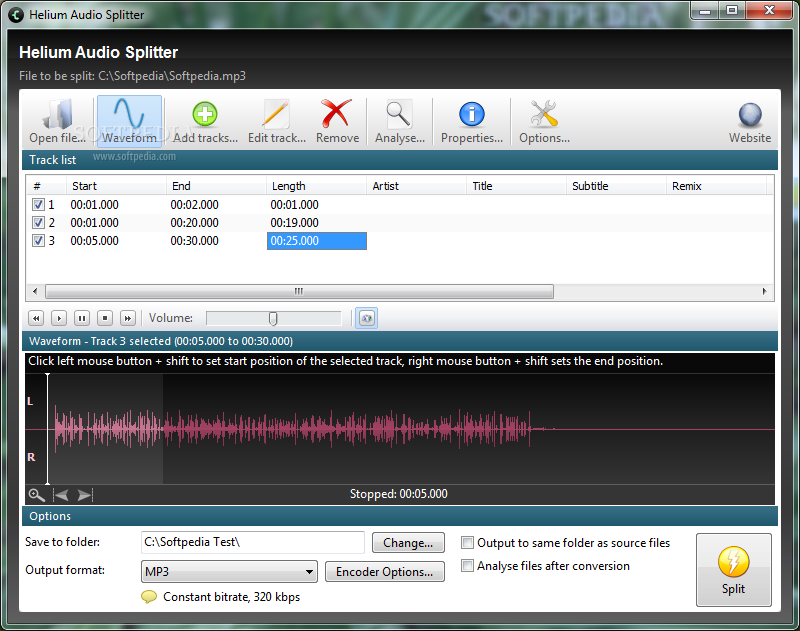This screenshot has height=631, width=800.
Task: Select track 3 start time 00:05.000
Action: (x=94, y=241)
